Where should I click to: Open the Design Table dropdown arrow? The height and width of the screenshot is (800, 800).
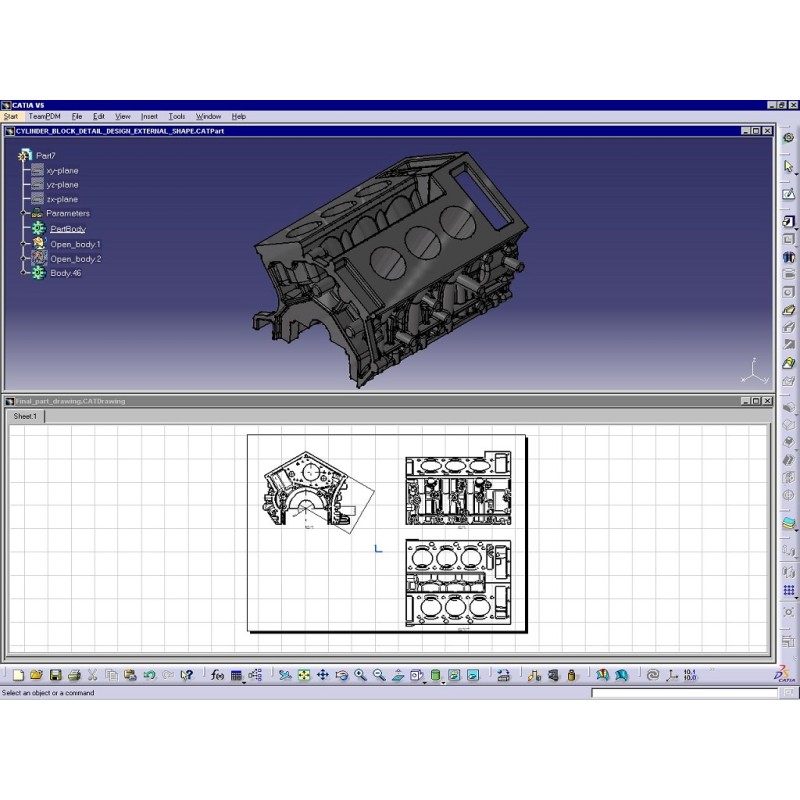pyautogui.click(x=243, y=682)
